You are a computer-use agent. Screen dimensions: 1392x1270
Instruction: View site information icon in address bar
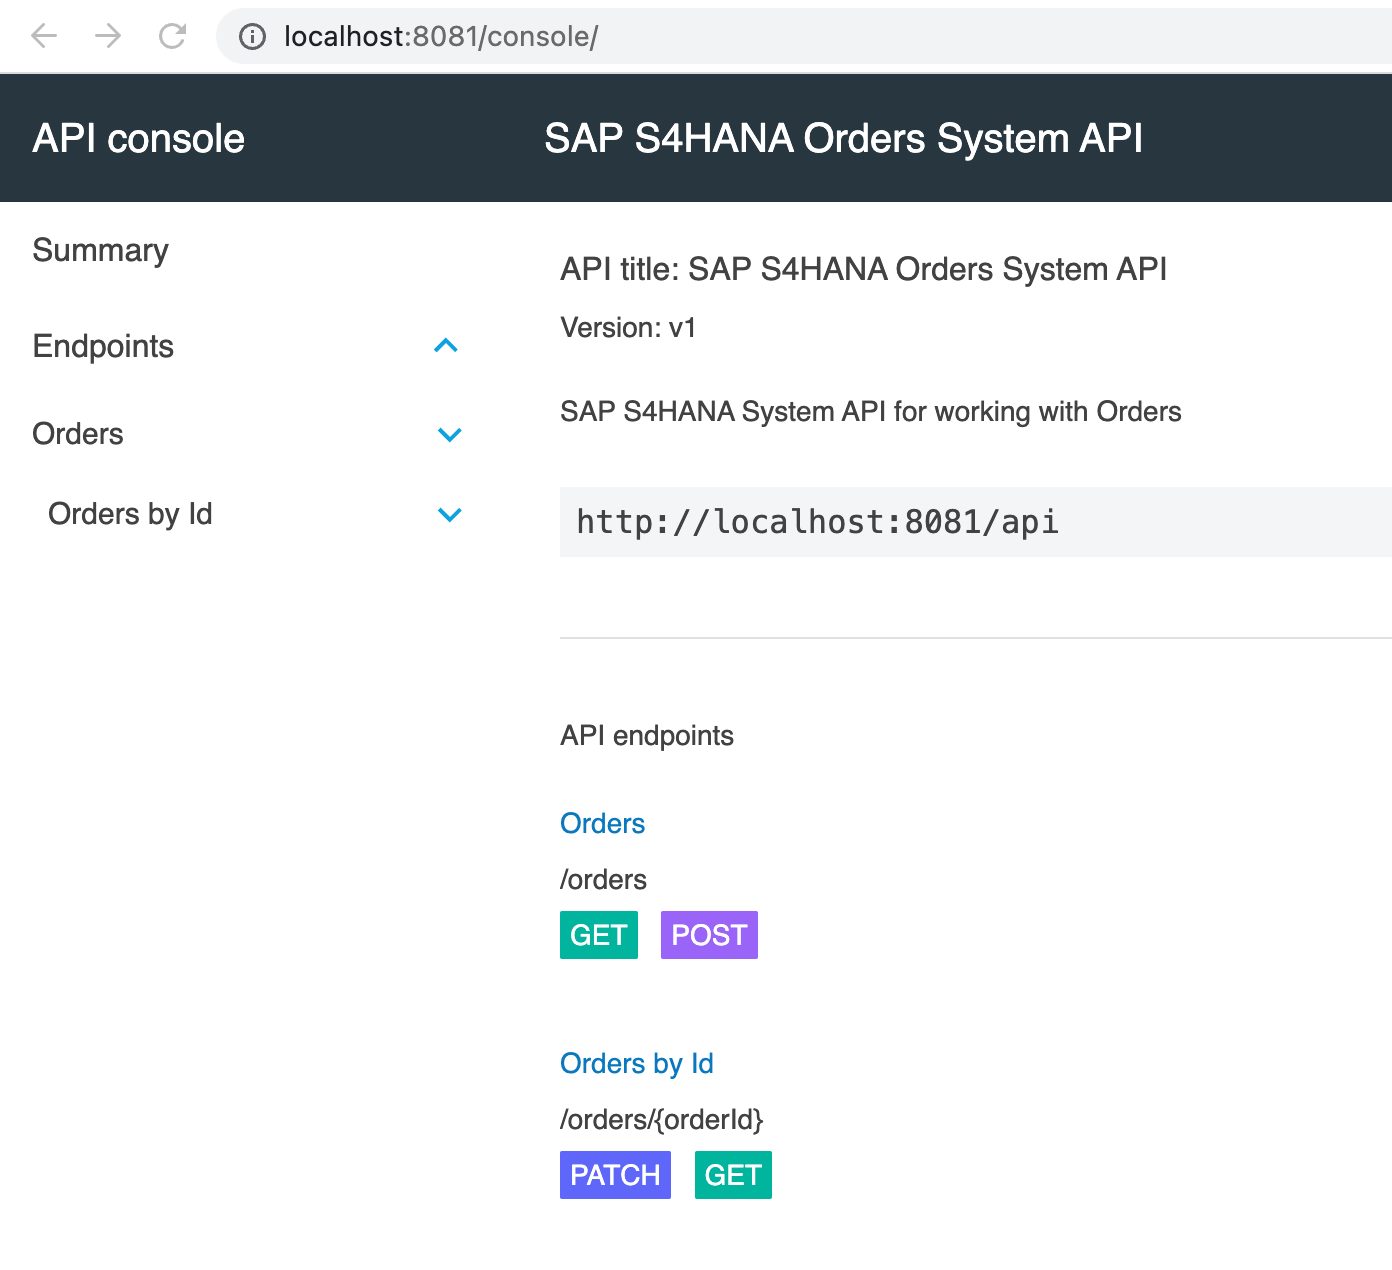point(252,37)
